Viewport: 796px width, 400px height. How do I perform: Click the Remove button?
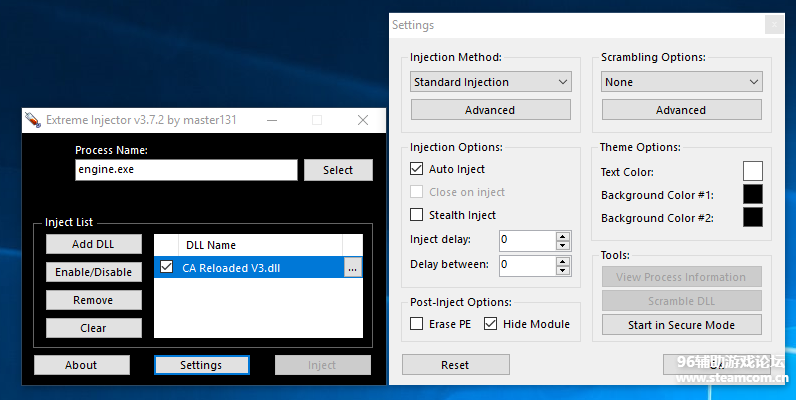click(93, 300)
